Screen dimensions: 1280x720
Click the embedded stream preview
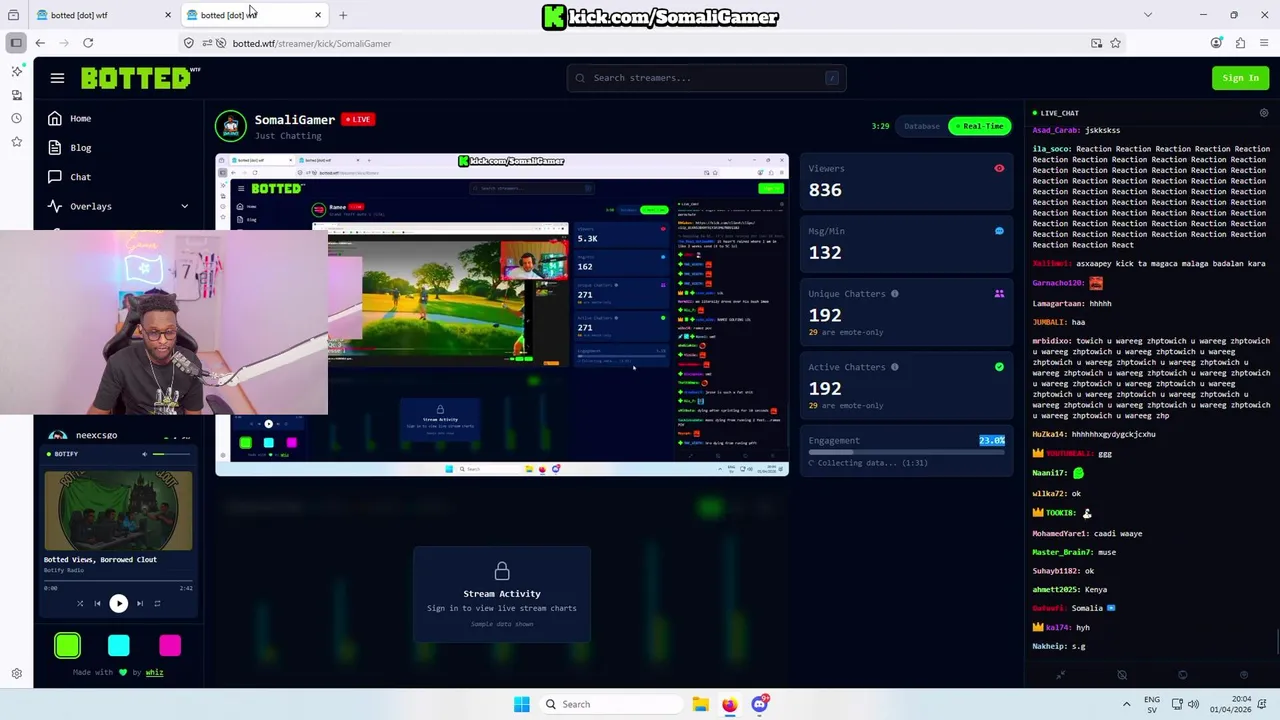(x=502, y=314)
